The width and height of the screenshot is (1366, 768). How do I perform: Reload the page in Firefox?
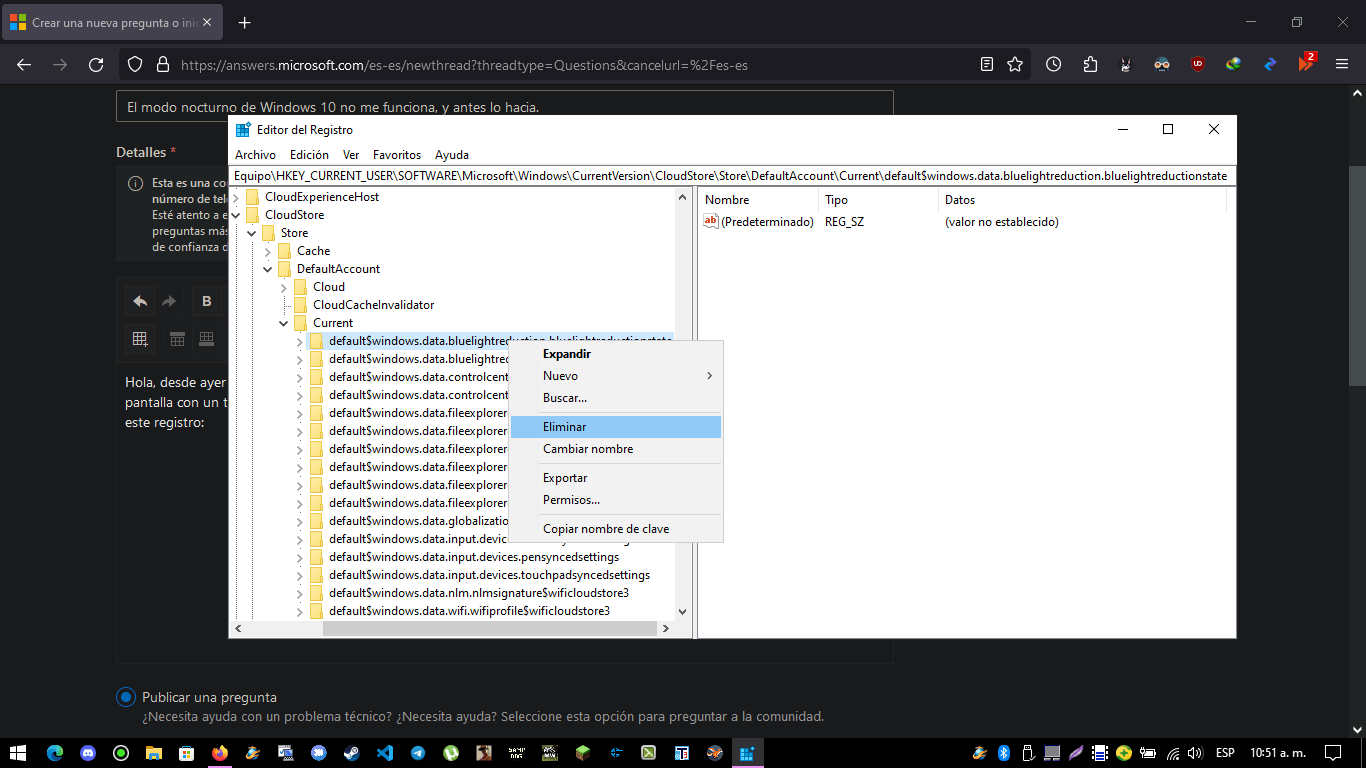click(x=96, y=65)
